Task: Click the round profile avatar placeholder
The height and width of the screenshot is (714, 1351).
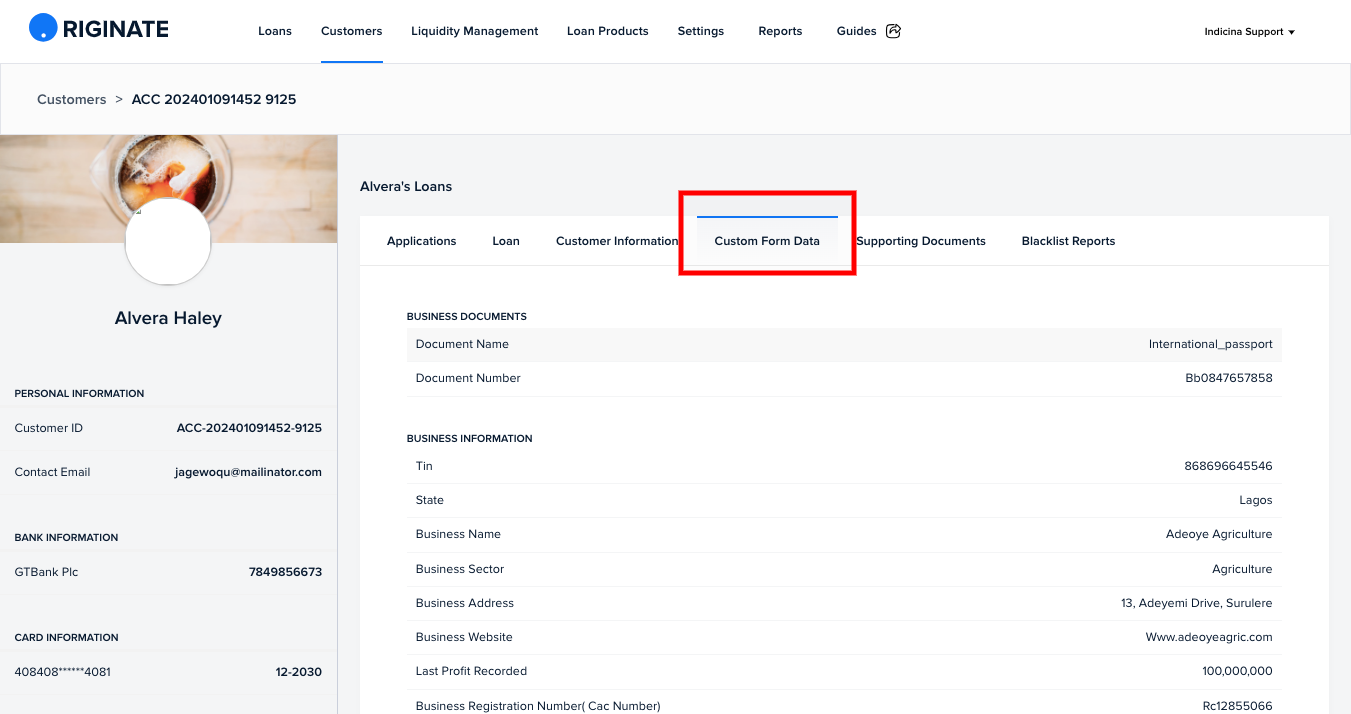Action: [168, 242]
